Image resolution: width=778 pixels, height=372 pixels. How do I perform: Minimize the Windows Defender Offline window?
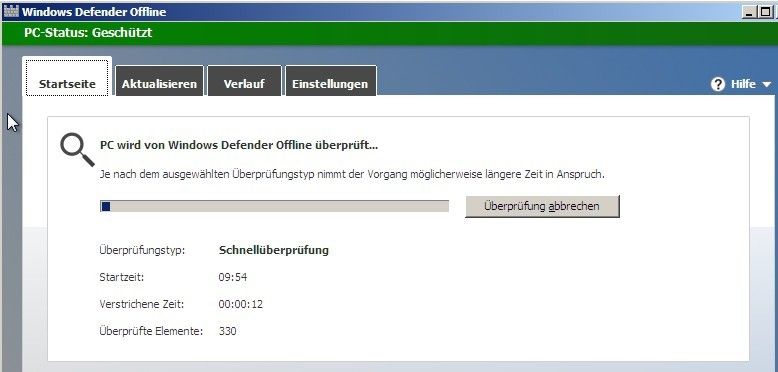pos(749,12)
